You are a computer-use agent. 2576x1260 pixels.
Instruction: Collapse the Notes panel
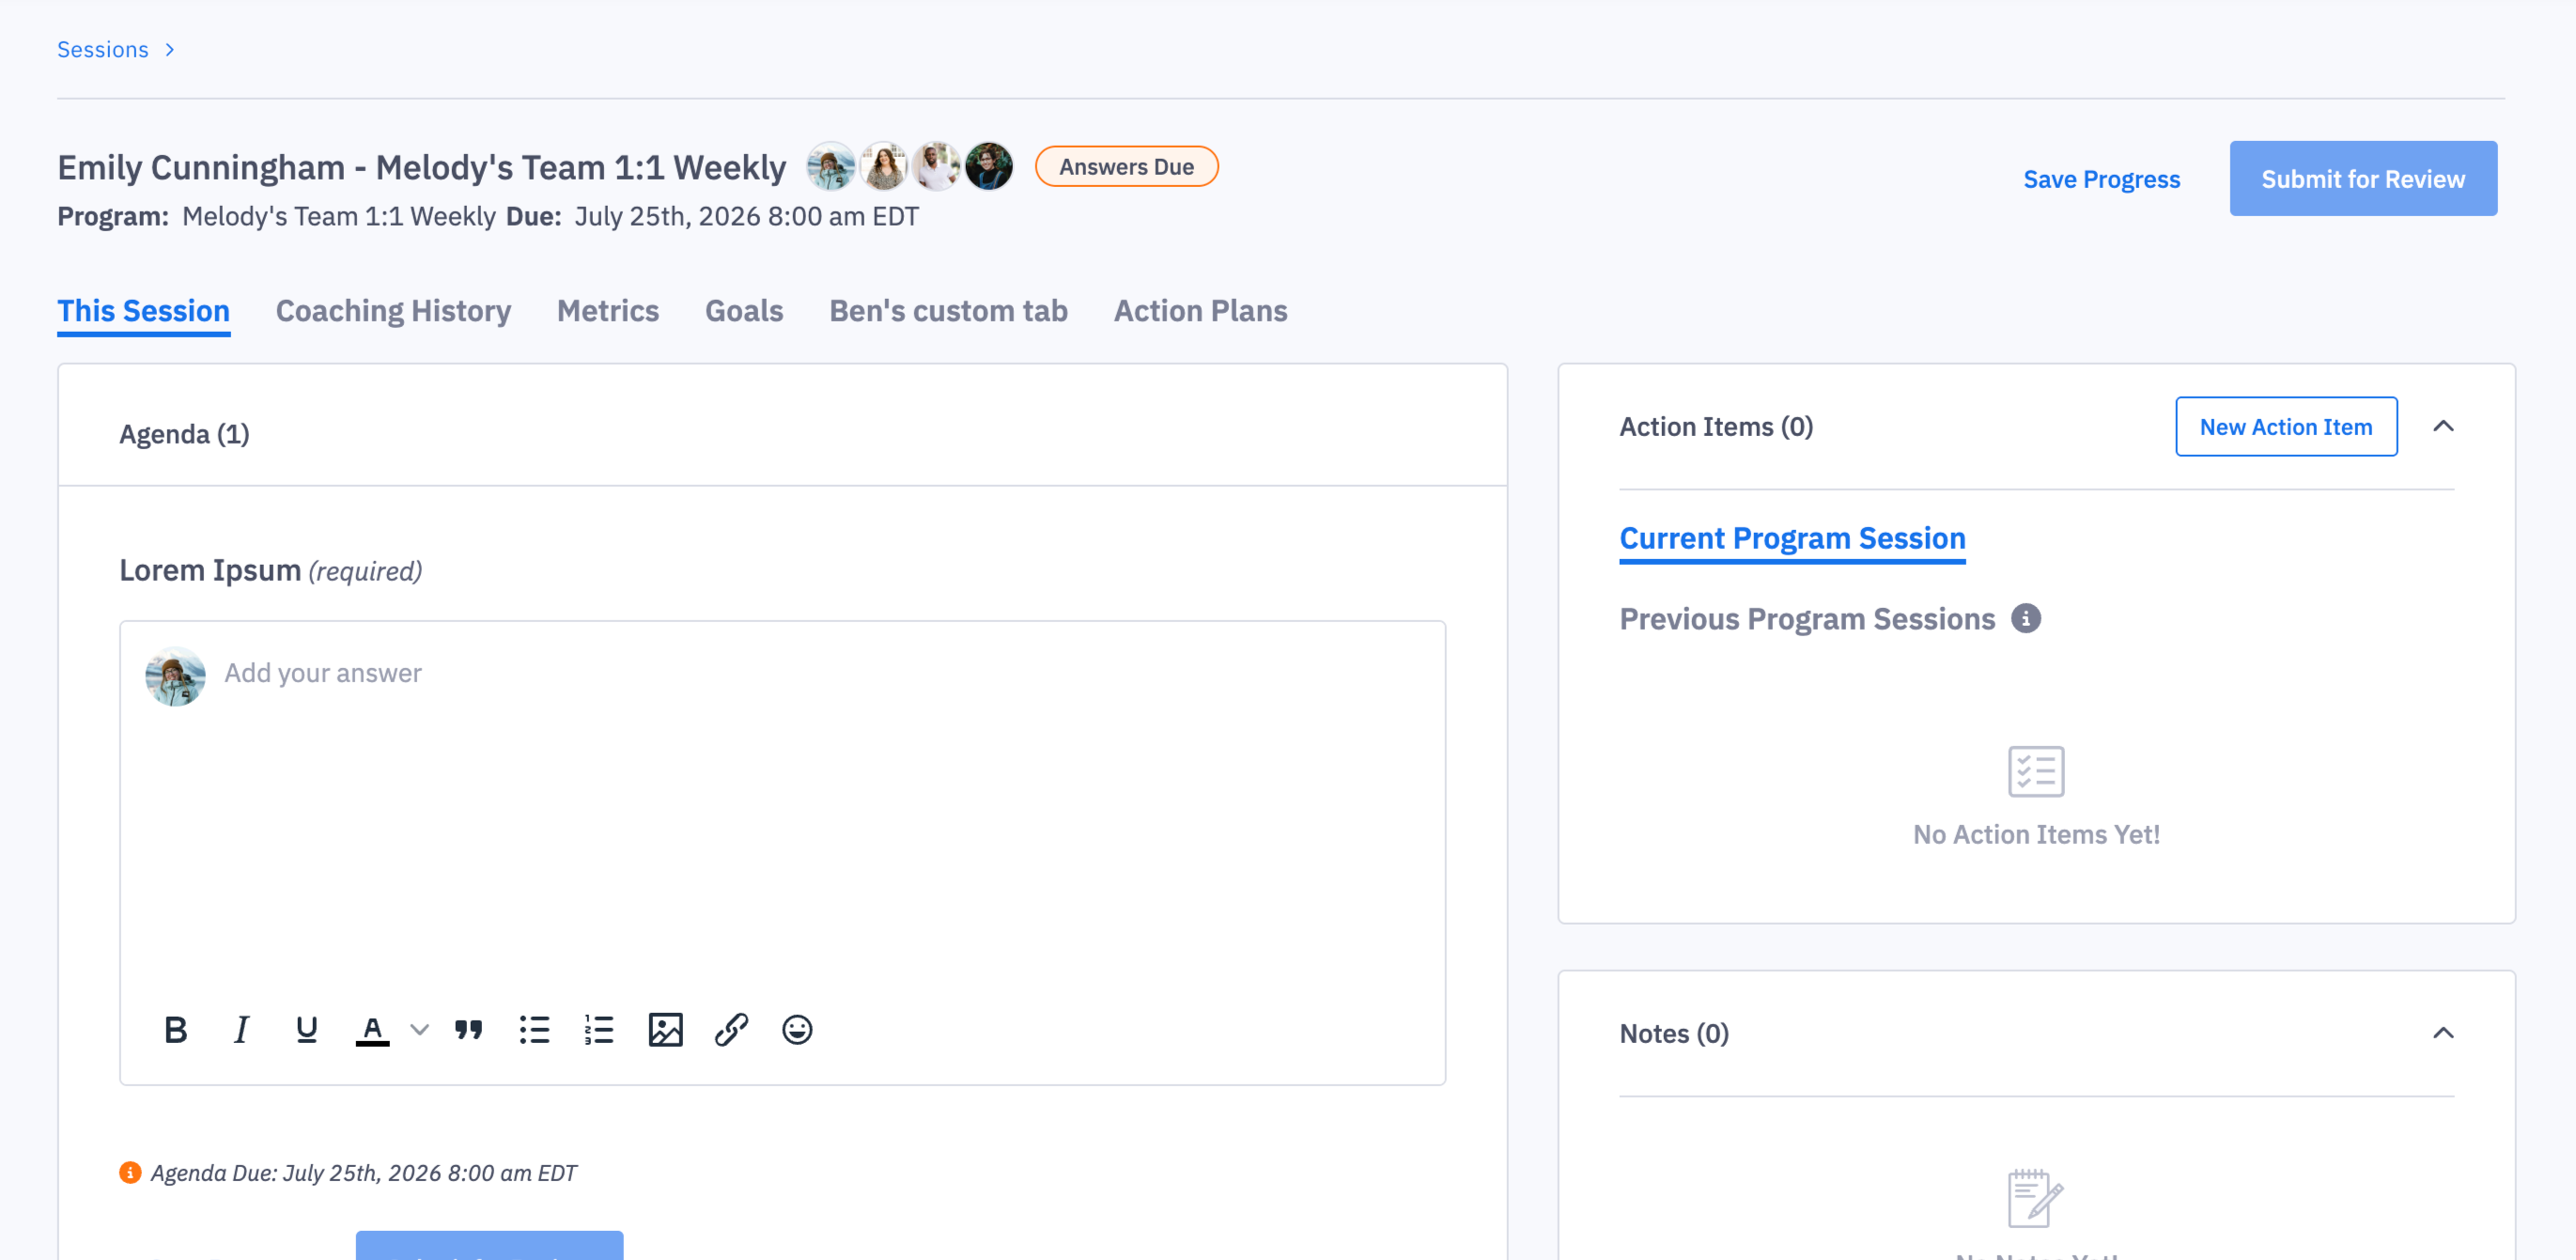click(x=2443, y=1033)
